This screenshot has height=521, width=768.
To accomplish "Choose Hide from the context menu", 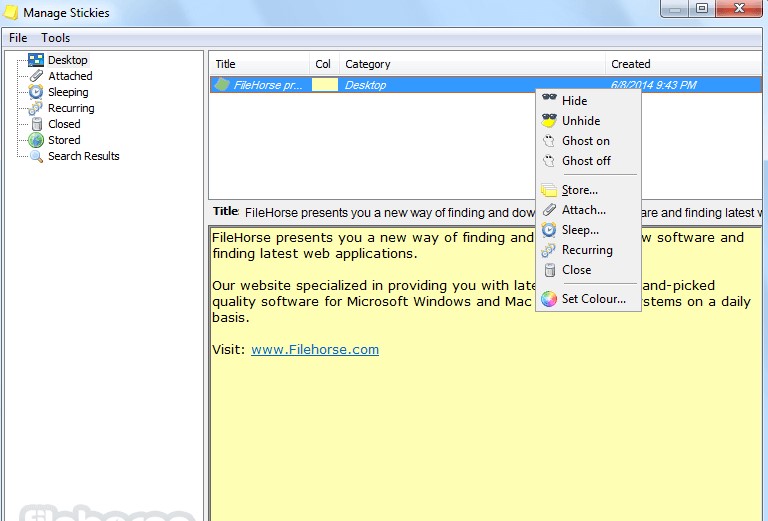I will [588, 100].
